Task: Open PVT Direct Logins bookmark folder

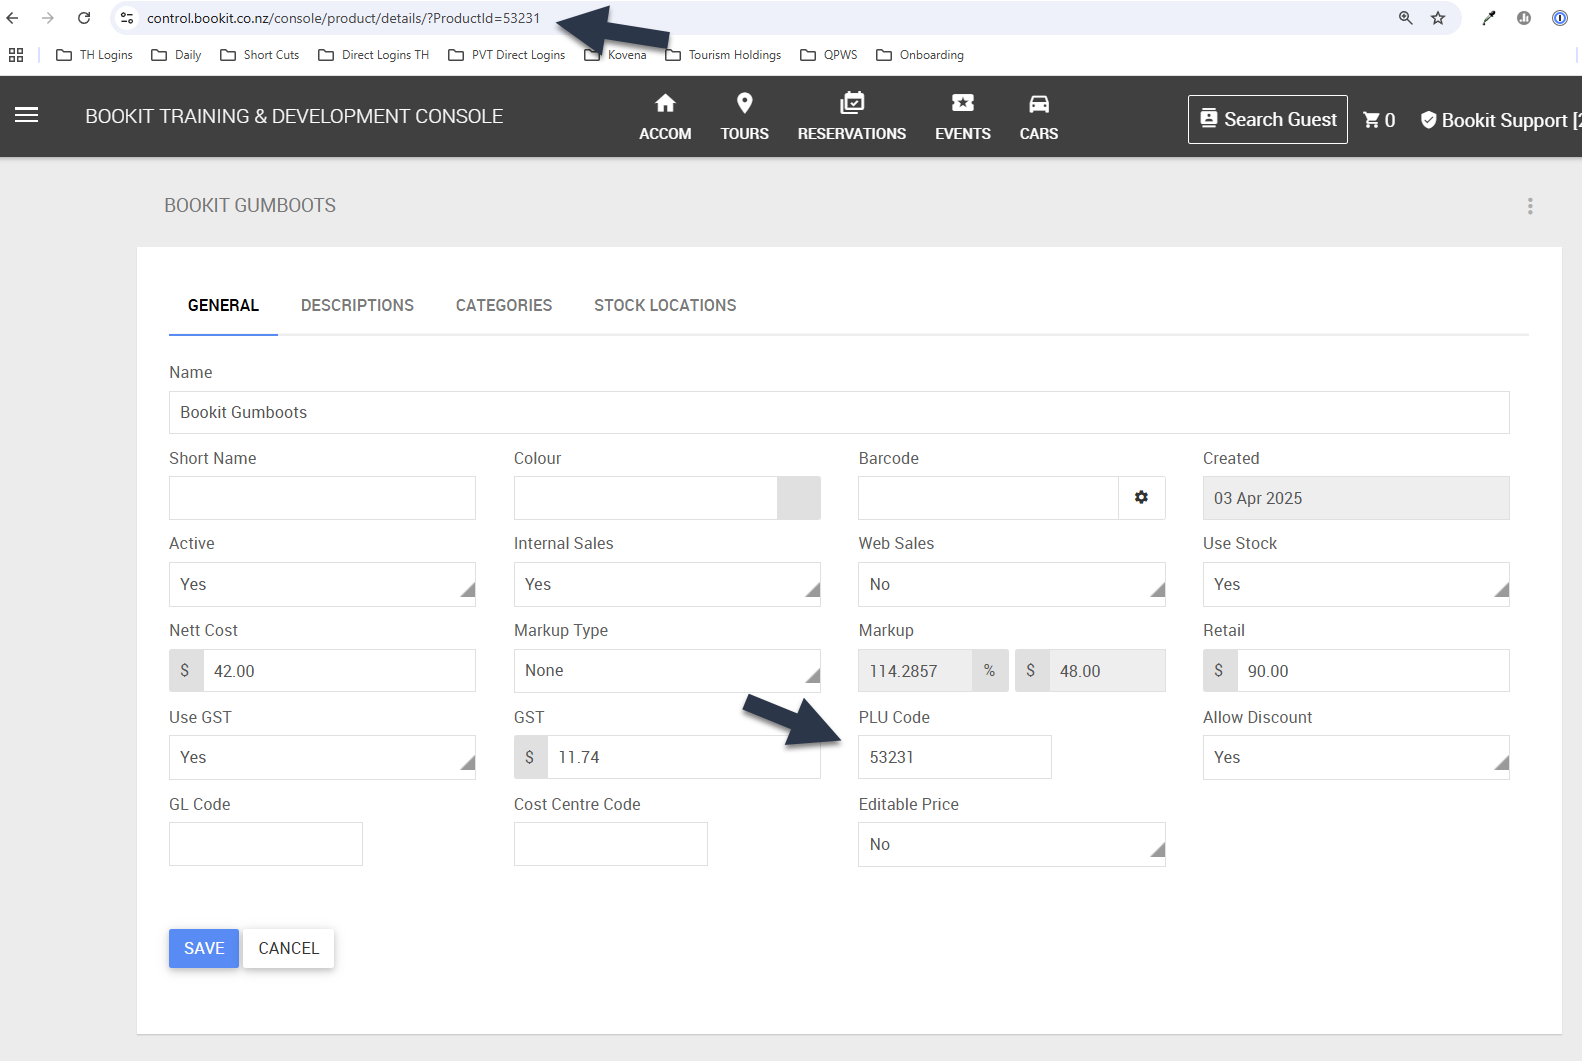Action: 507,55
